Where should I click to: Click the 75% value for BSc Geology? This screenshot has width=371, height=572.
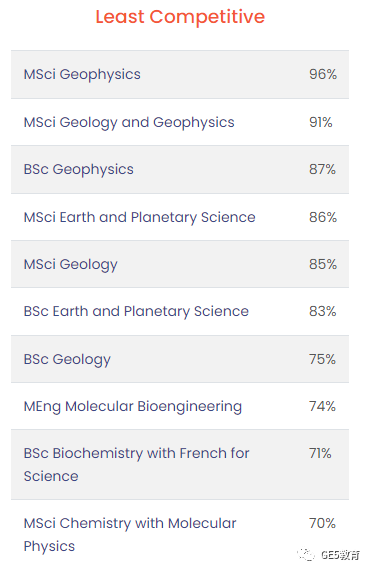point(322,359)
